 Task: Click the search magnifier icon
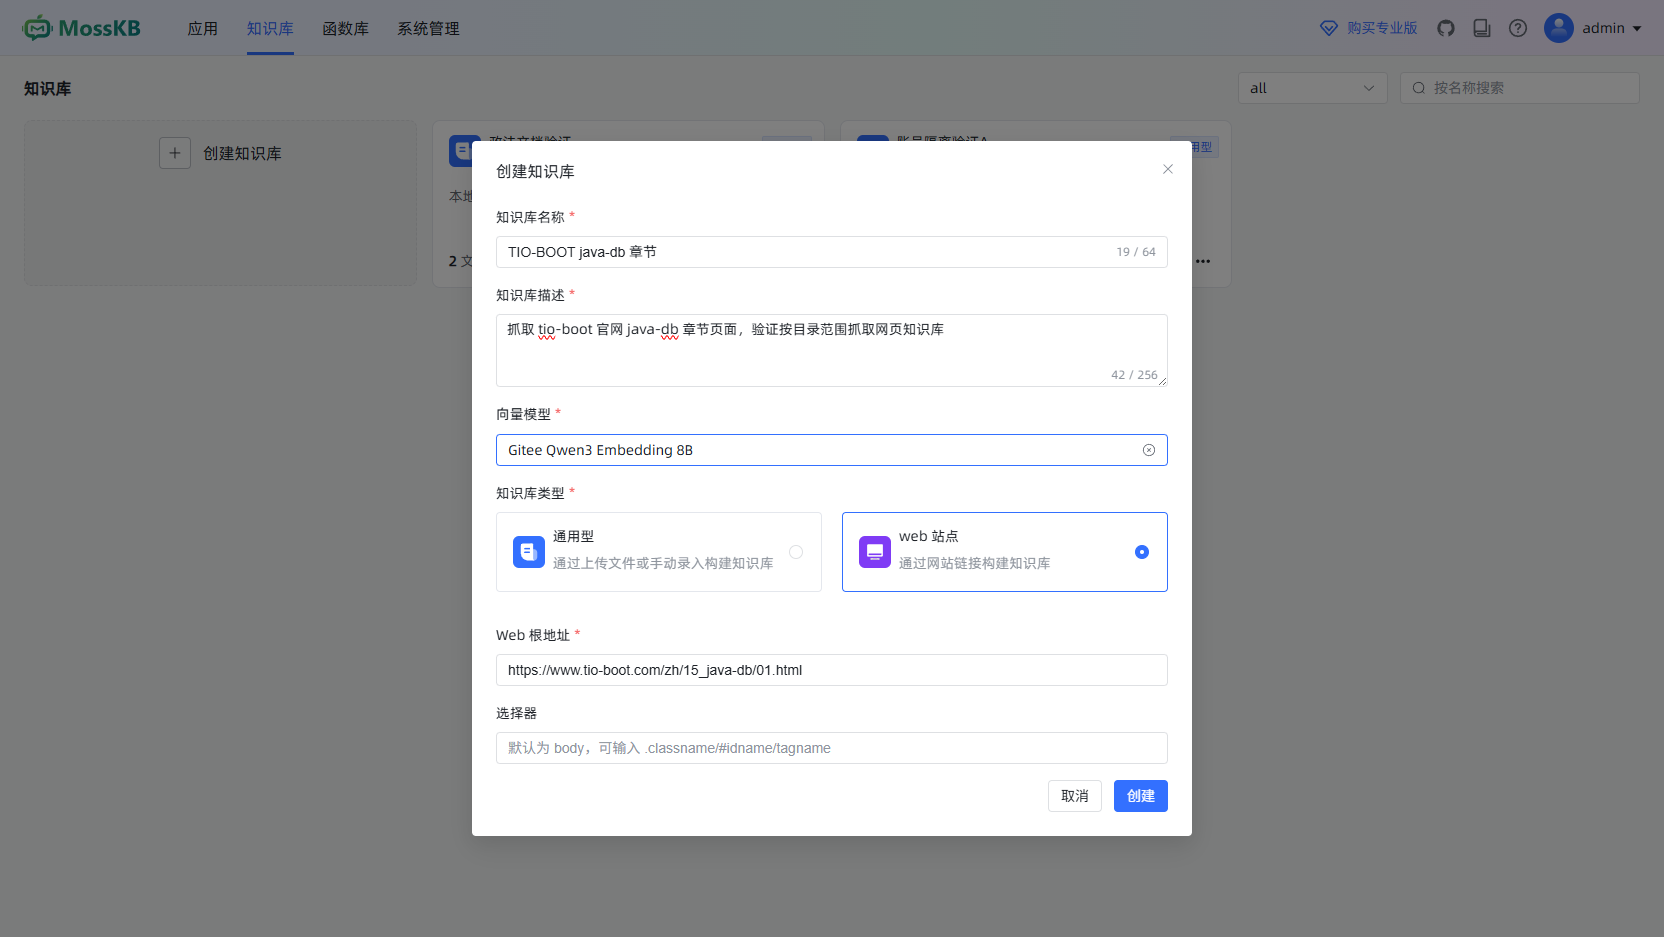click(x=1419, y=88)
